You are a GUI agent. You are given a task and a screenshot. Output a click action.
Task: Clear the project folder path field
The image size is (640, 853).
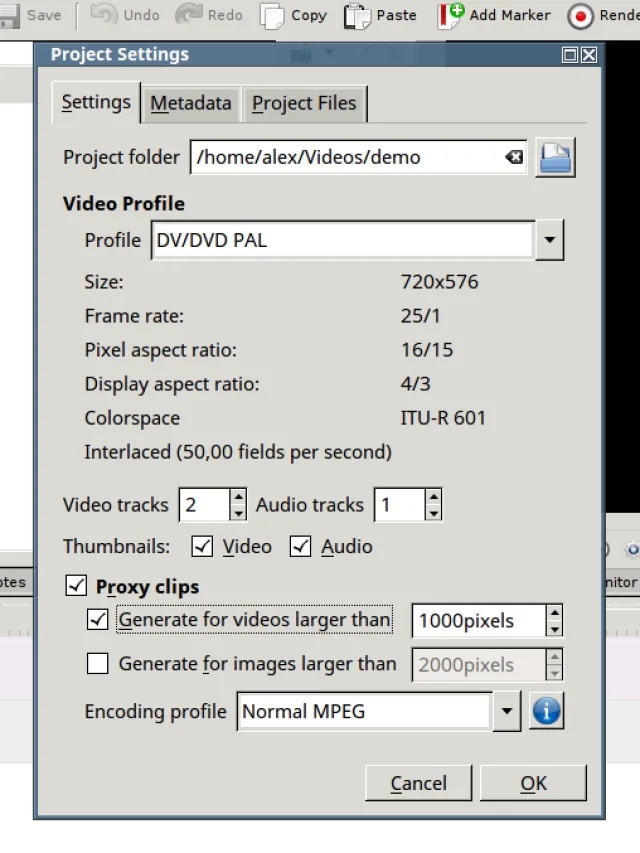pos(514,157)
